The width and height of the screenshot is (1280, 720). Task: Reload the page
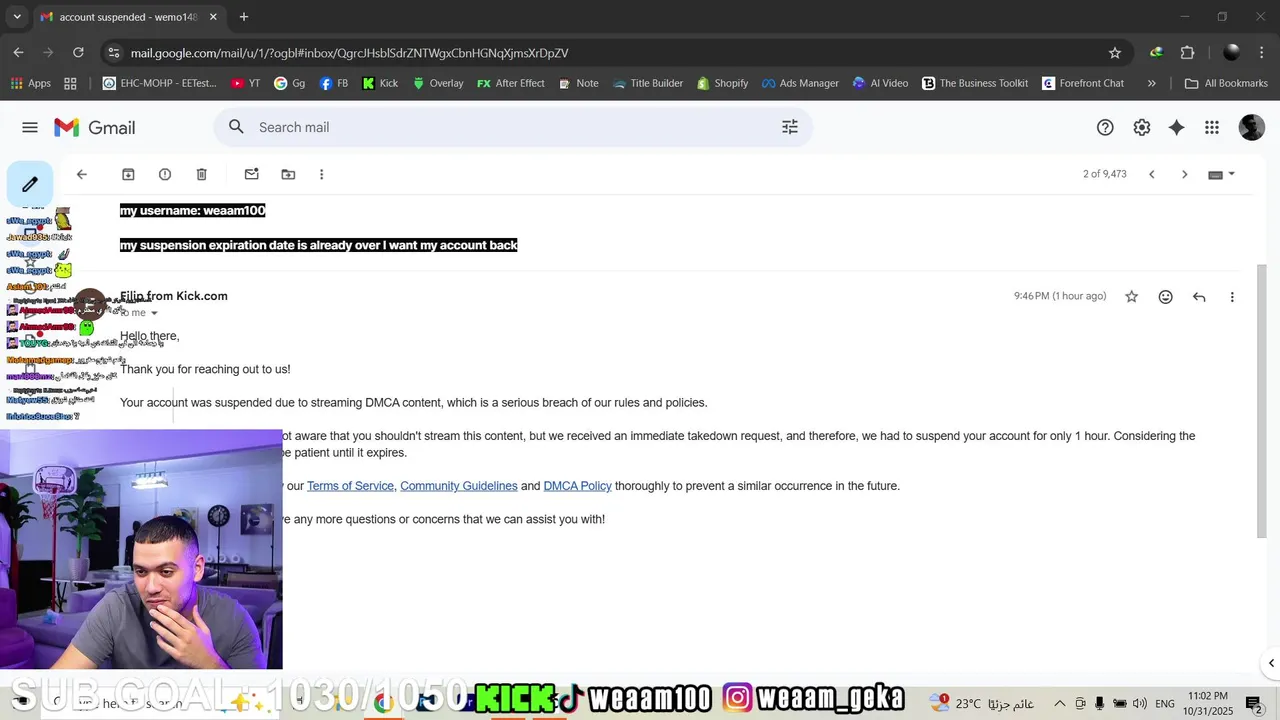pos(78,53)
